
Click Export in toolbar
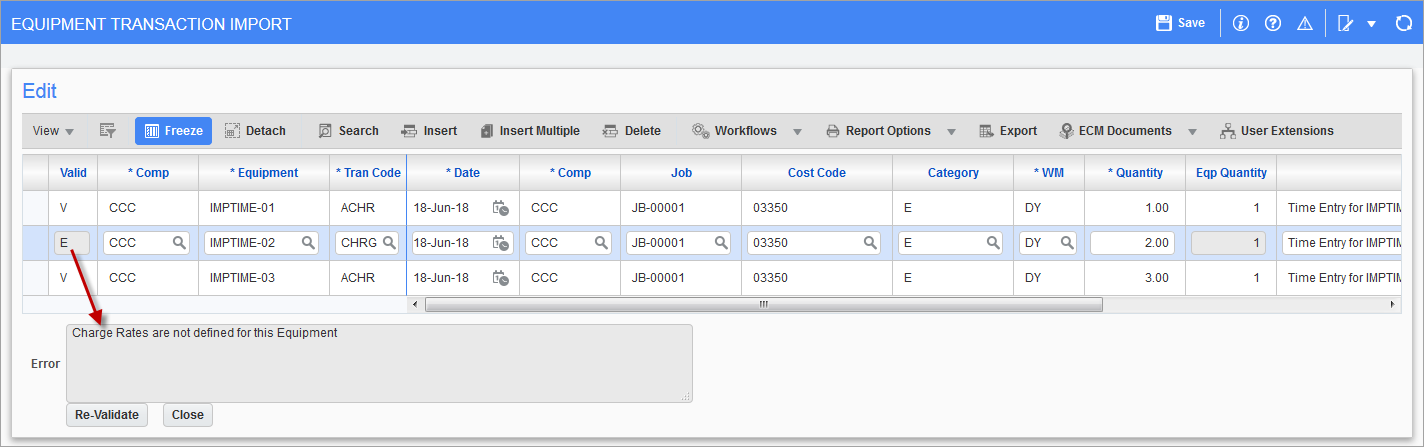point(1007,131)
